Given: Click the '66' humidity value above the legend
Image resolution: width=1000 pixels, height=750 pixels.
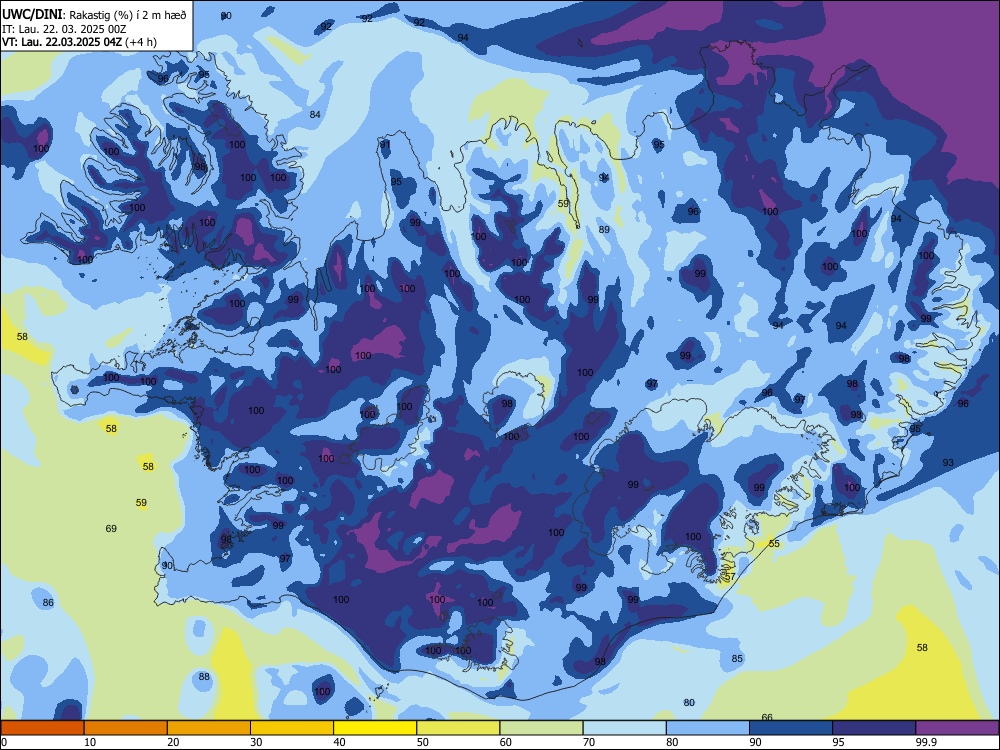Looking at the screenshot, I should point(767,717).
